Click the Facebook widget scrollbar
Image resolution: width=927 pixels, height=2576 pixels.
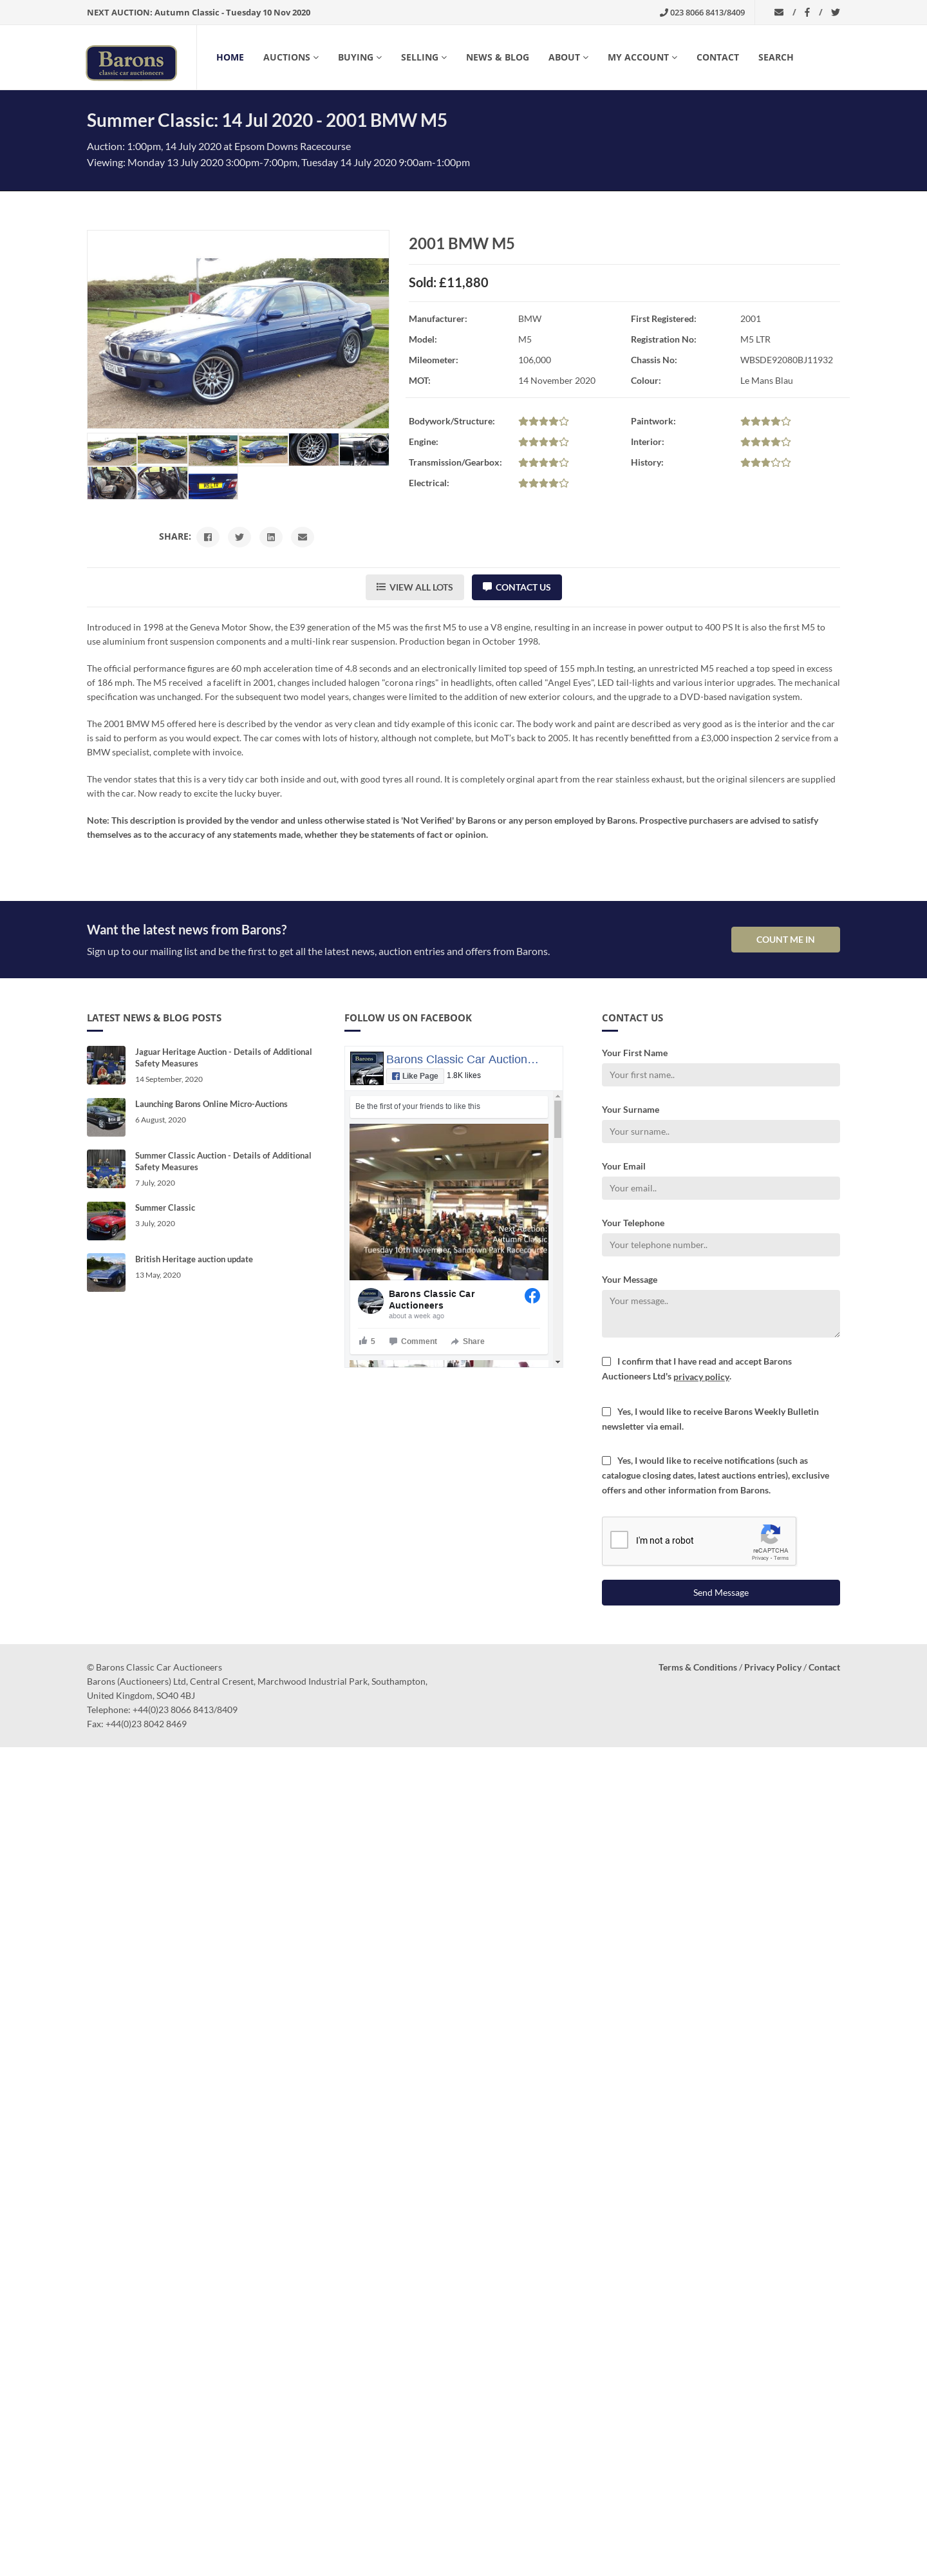(557, 1119)
